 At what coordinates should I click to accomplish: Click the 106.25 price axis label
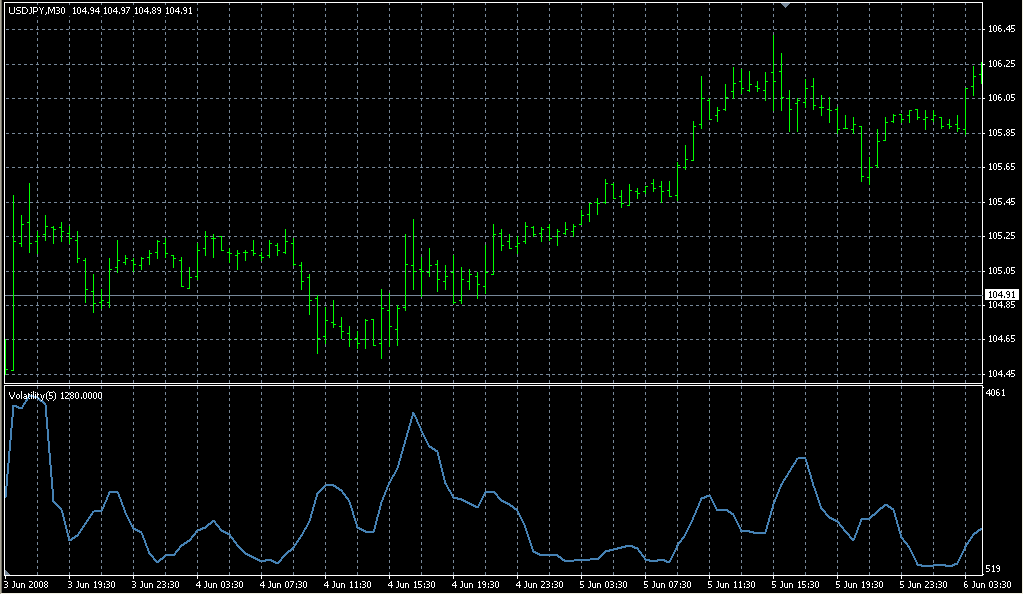tap(1001, 64)
